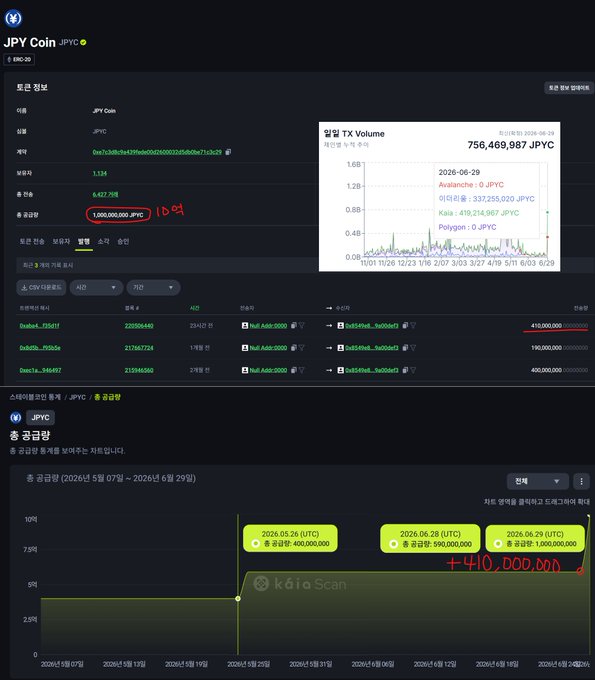Open Null Addr:0000 sender in 190,000,000 row

tap(268, 348)
